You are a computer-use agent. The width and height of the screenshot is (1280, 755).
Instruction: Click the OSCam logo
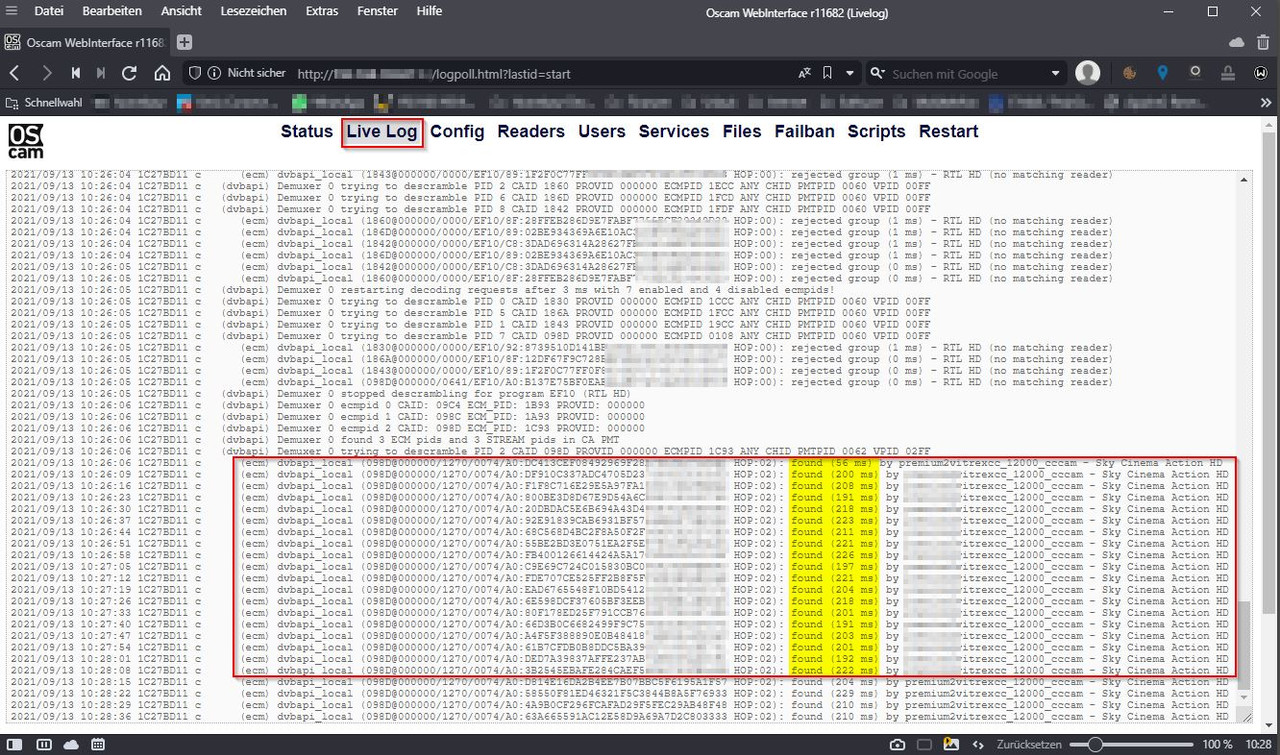tap(24, 140)
